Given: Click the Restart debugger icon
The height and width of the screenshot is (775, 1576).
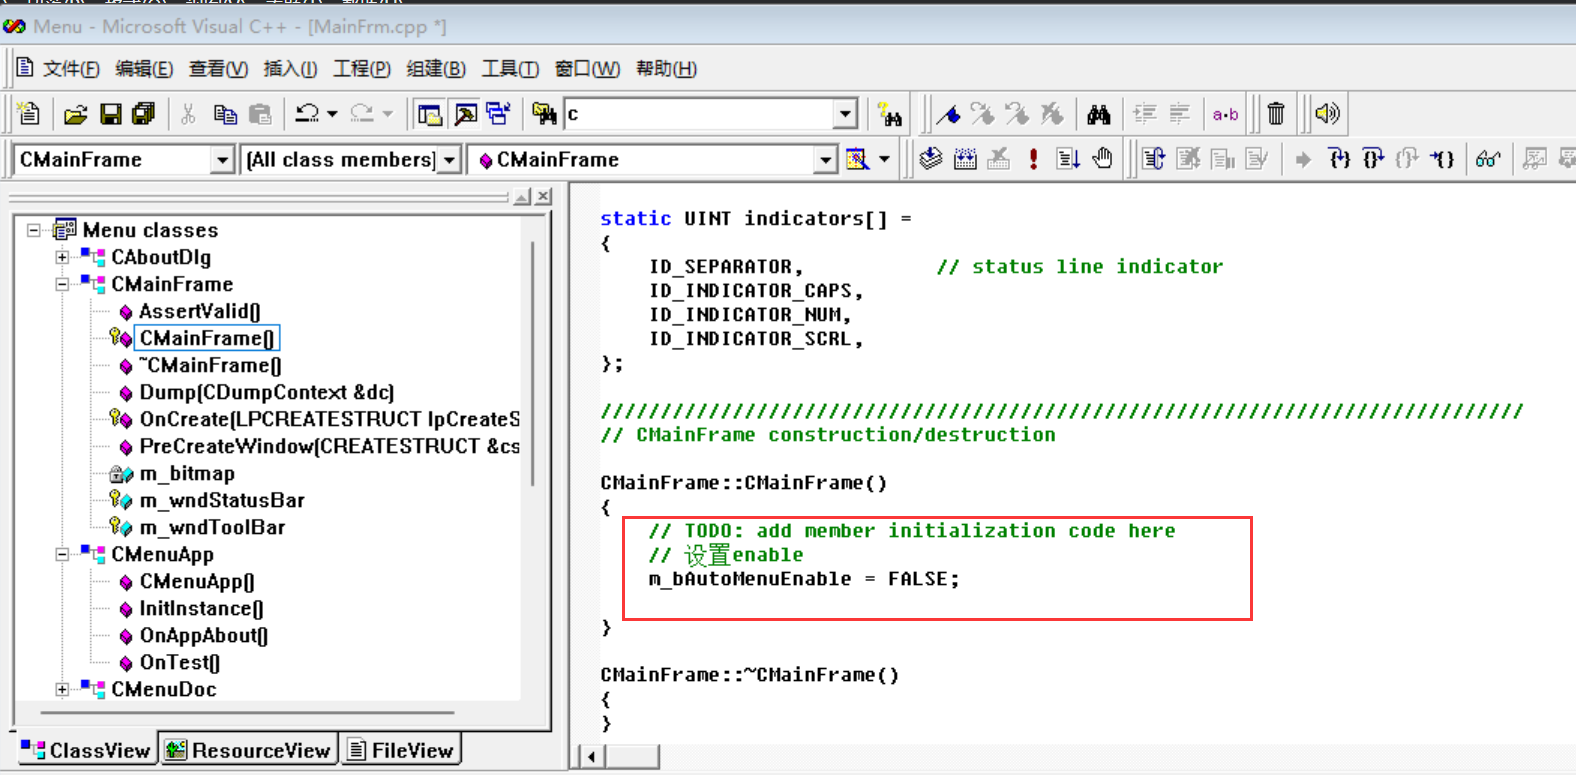Looking at the screenshot, I should [x=1153, y=158].
